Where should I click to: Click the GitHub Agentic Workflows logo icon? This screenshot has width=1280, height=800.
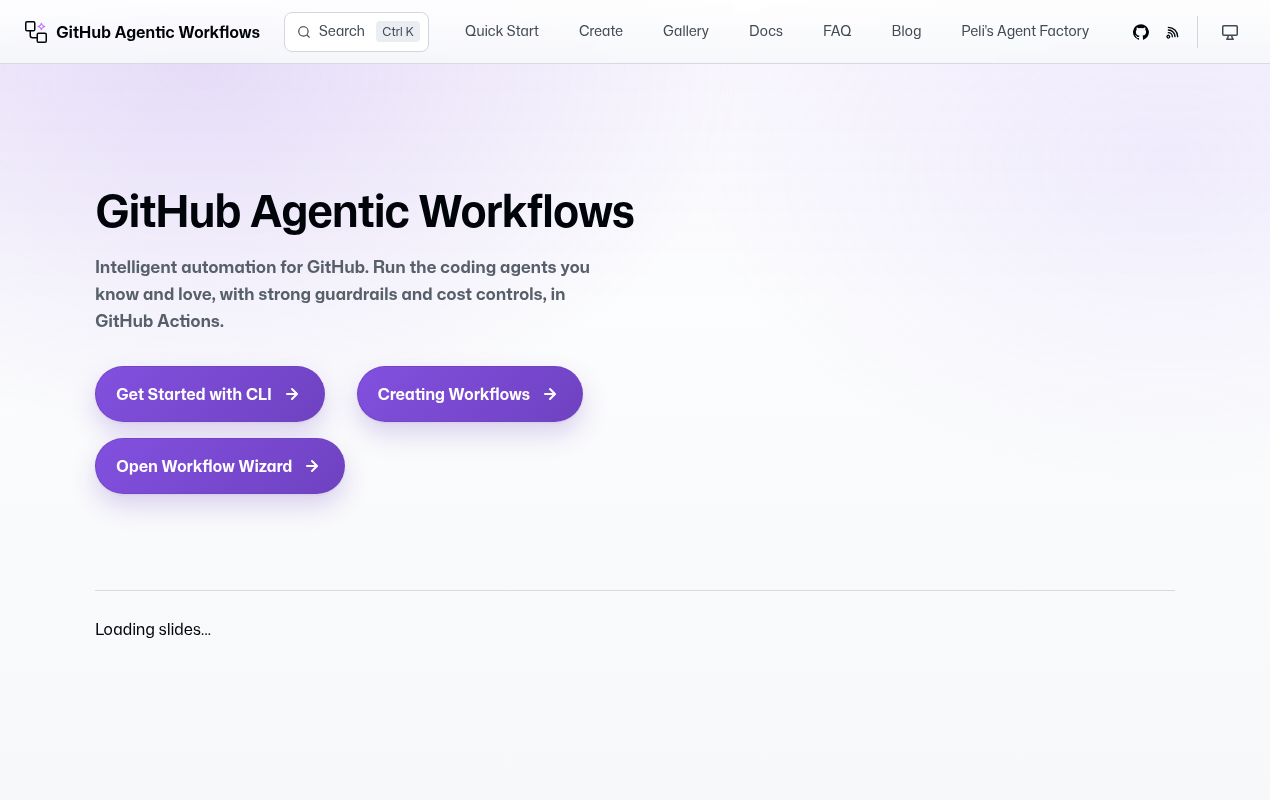pos(36,32)
